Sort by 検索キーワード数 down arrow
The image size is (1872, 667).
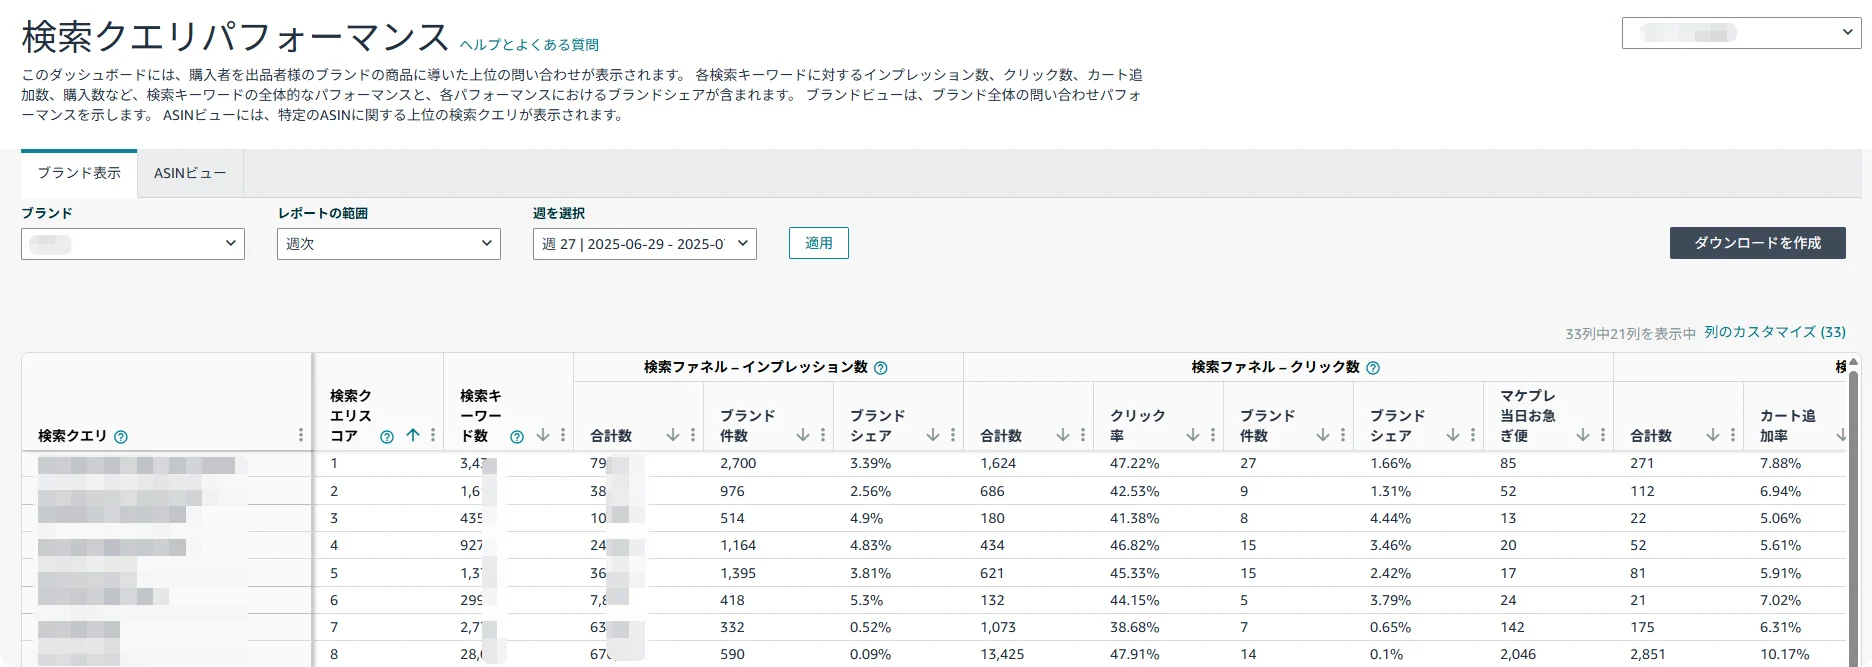pos(543,435)
